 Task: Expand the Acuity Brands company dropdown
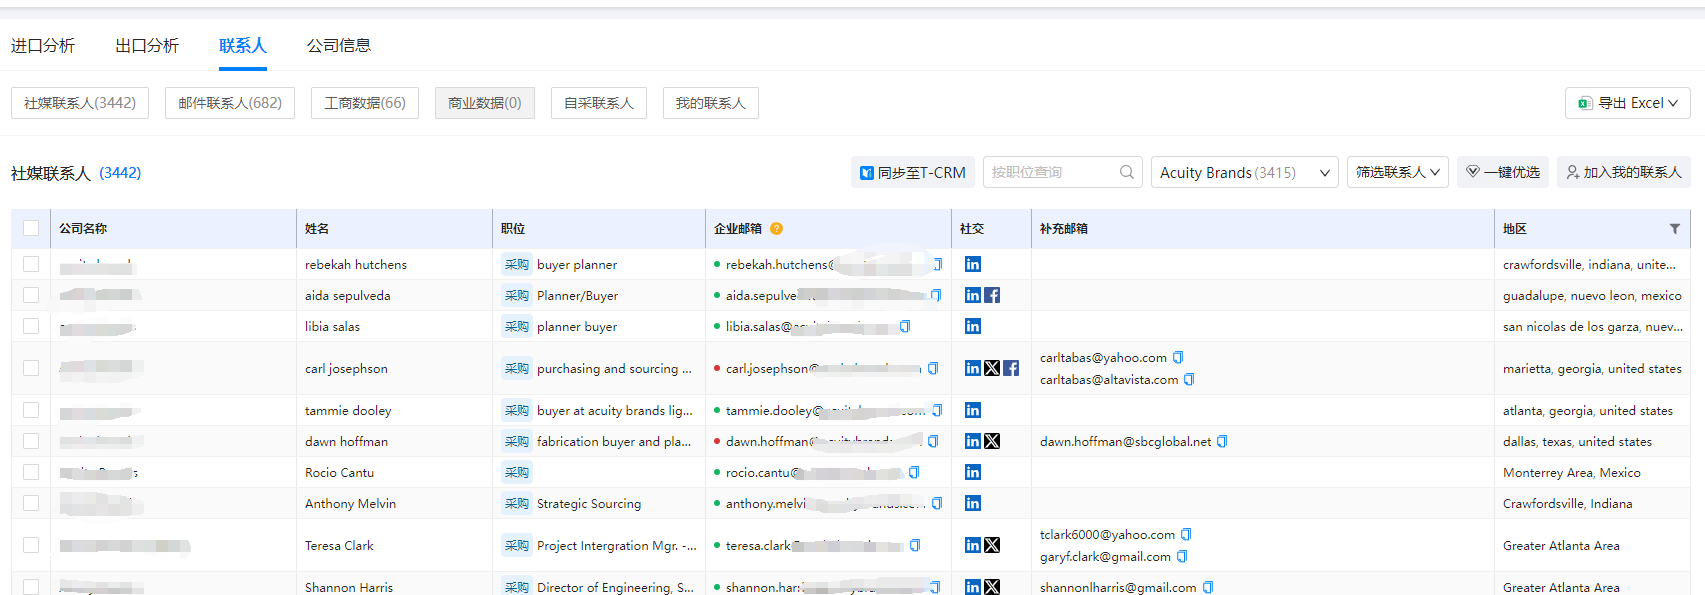tap(1244, 172)
